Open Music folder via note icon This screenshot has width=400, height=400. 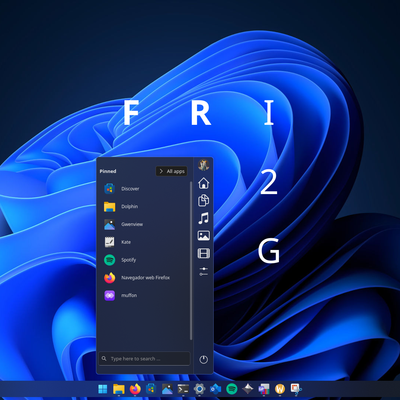[204, 218]
